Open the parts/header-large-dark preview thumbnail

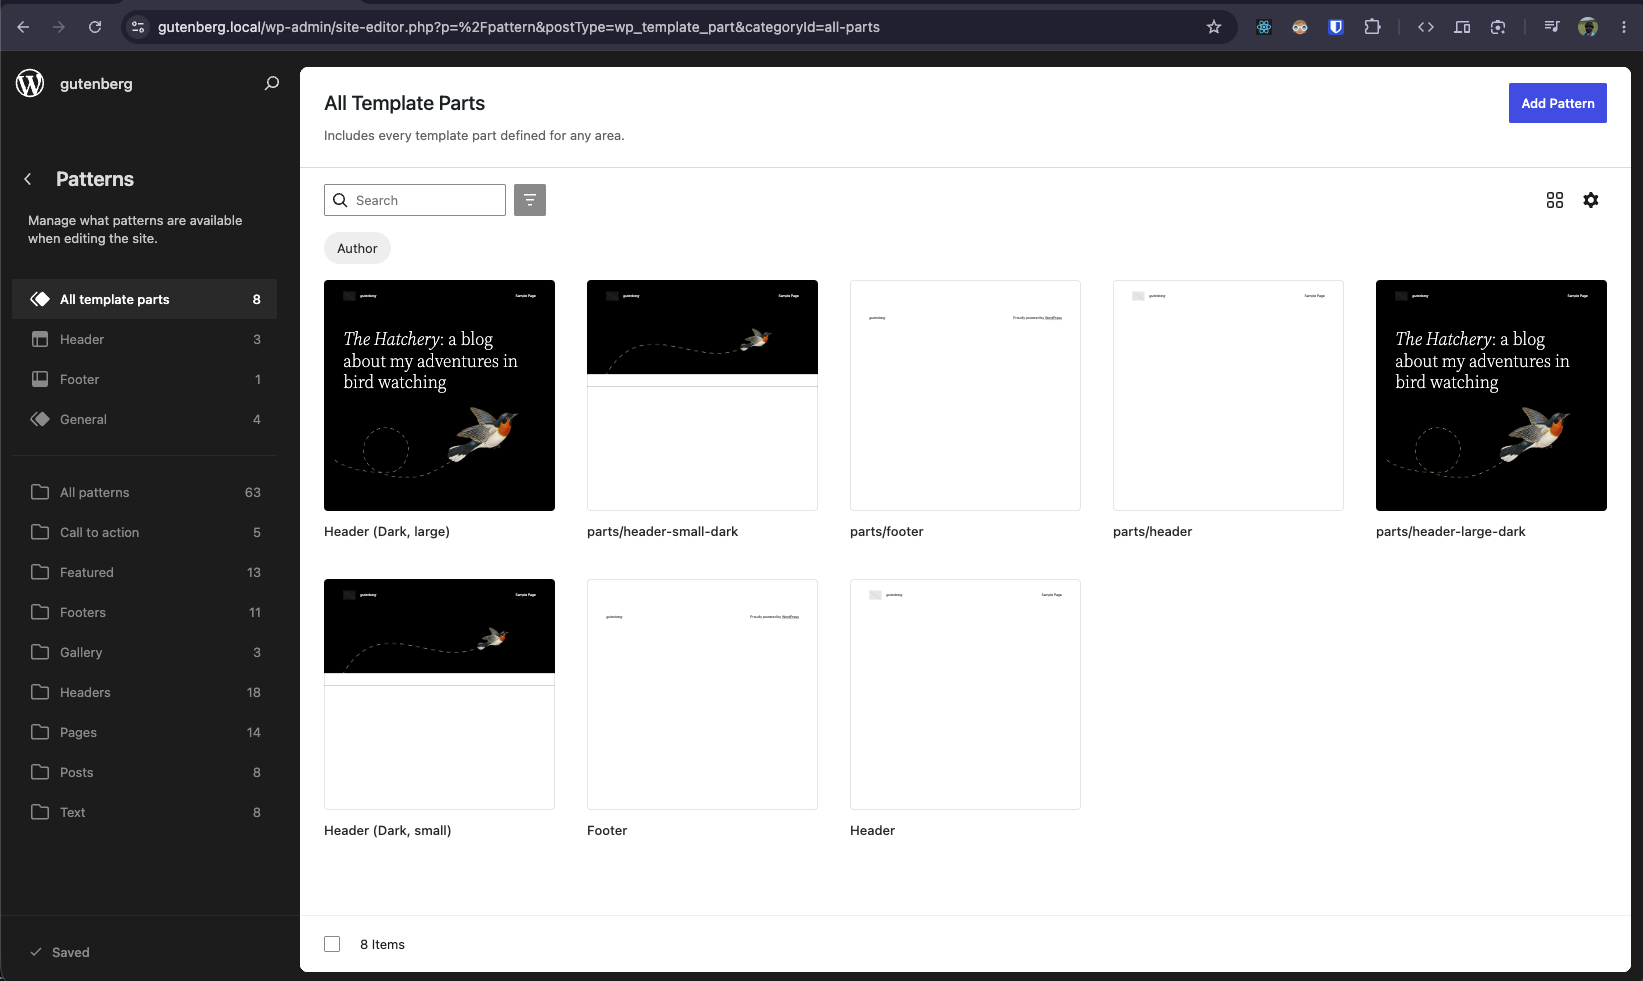click(x=1491, y=395)
